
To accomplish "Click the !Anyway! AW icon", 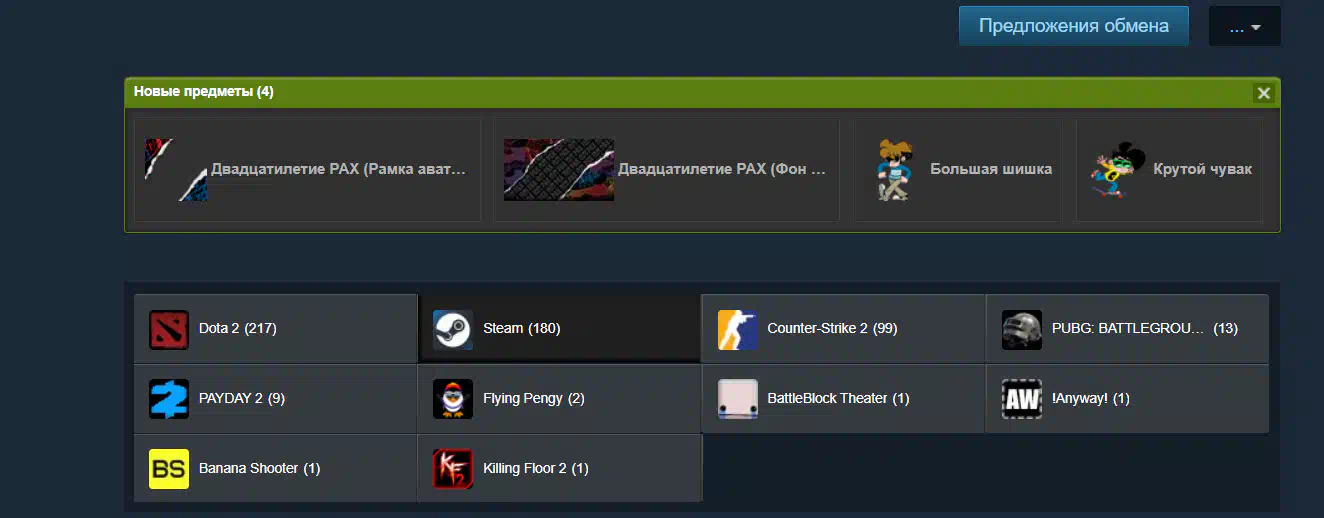I will [x=1022, y=399].
